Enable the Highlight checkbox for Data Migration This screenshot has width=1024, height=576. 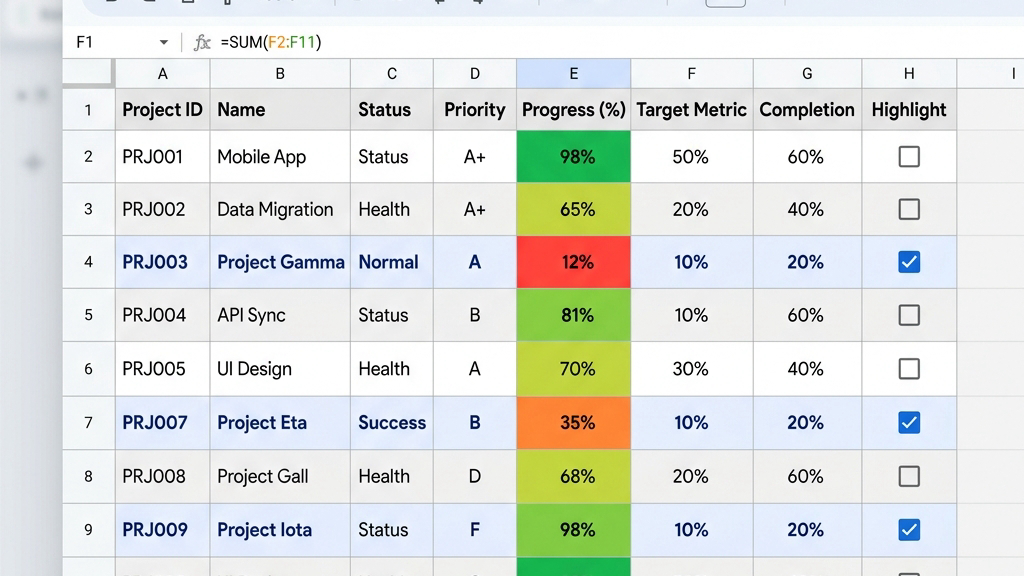[909, 210]
